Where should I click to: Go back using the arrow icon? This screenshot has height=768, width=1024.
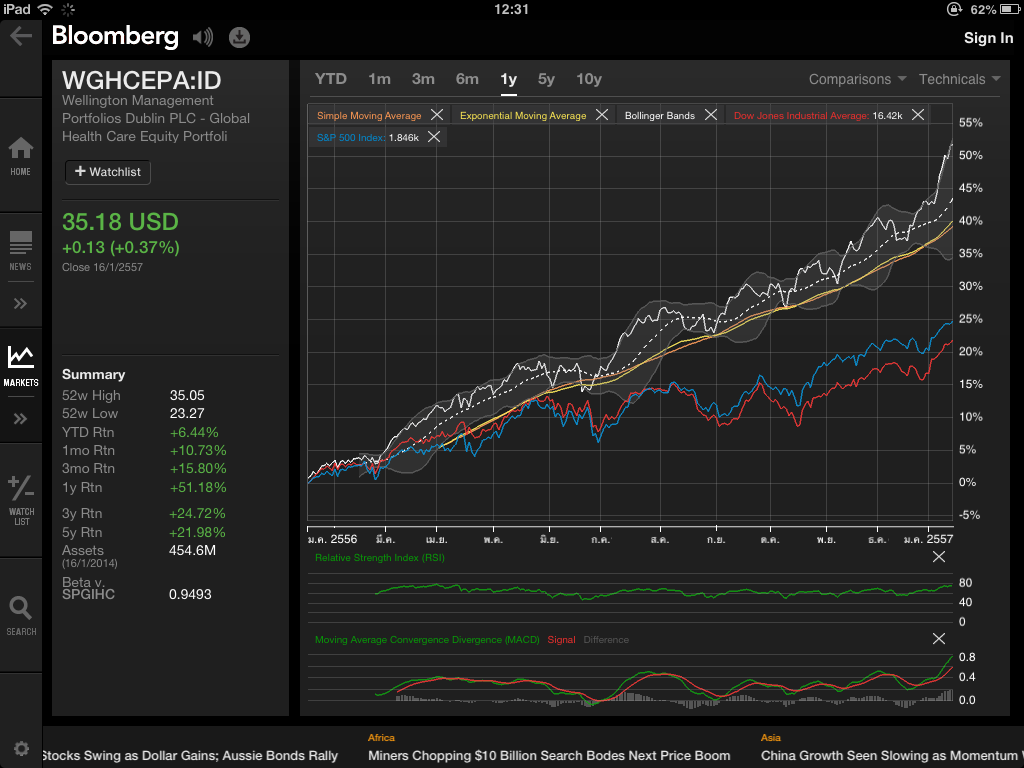21,36
